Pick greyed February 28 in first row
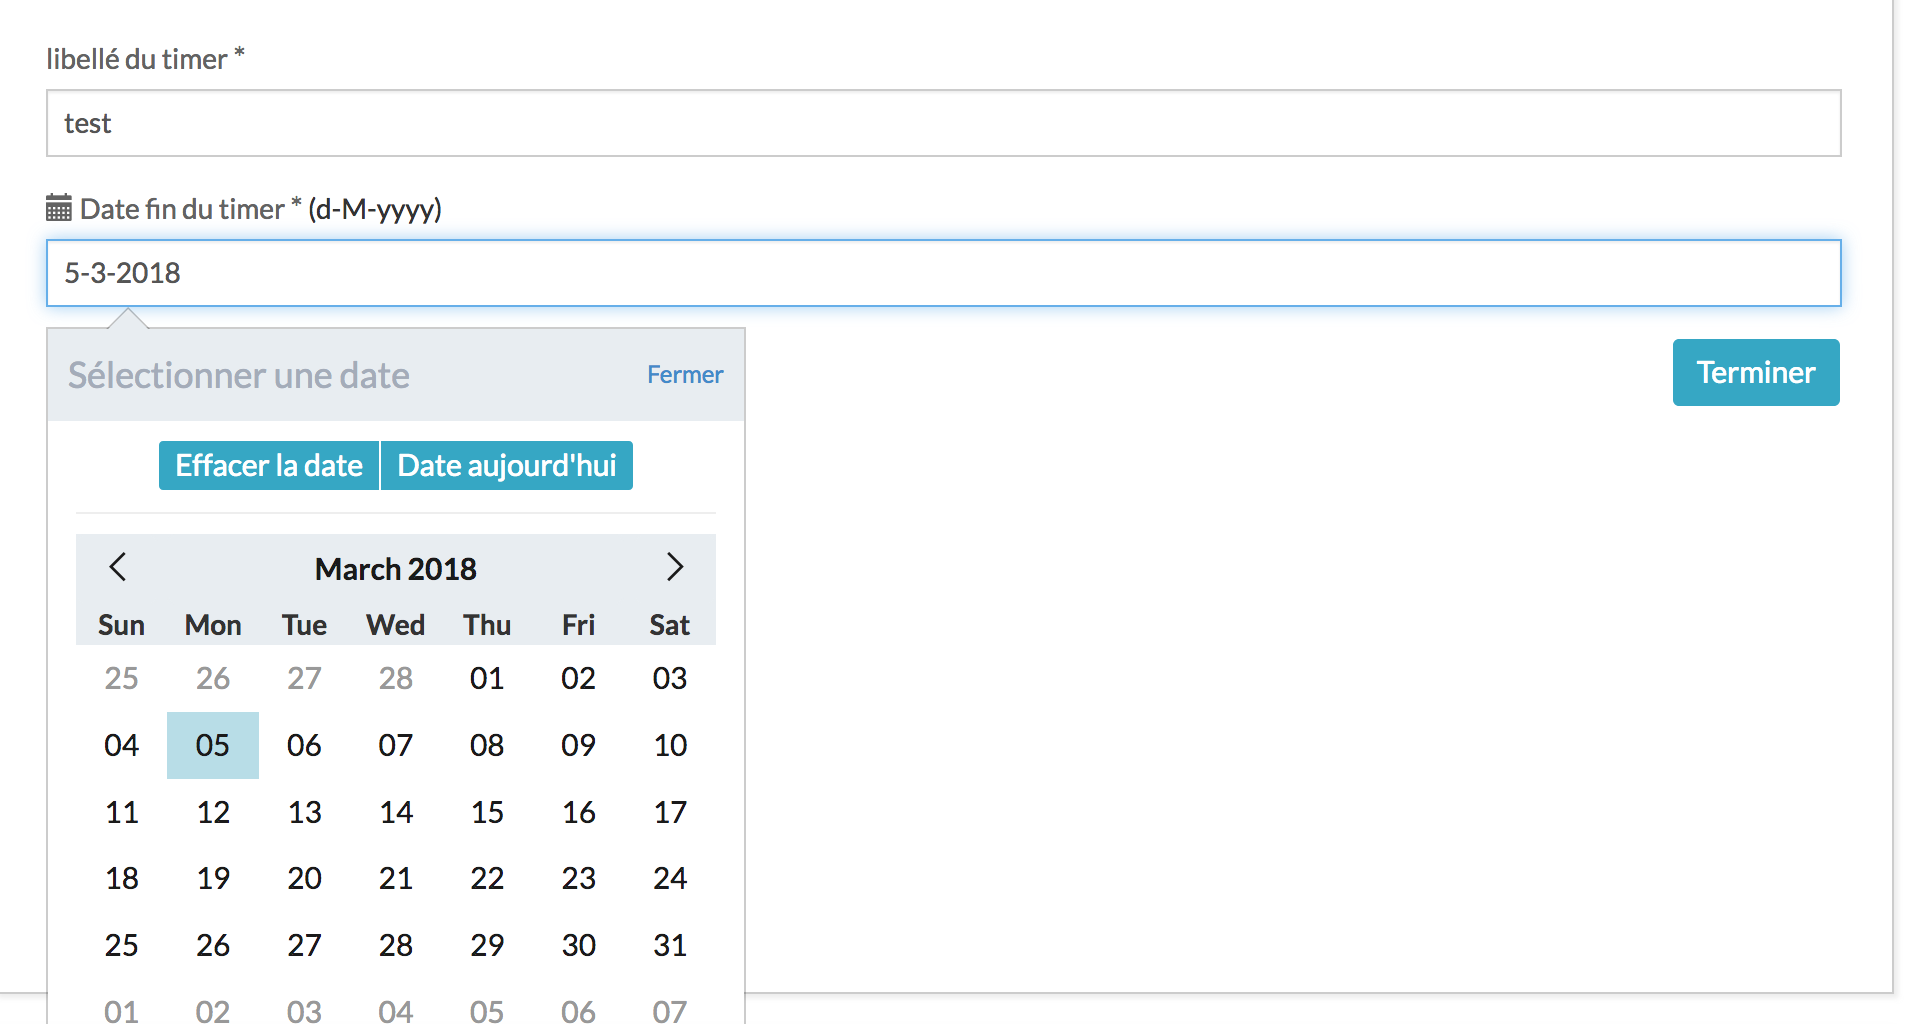Viewport: 1914px width, 1024px height. click(x=396, y=678)
